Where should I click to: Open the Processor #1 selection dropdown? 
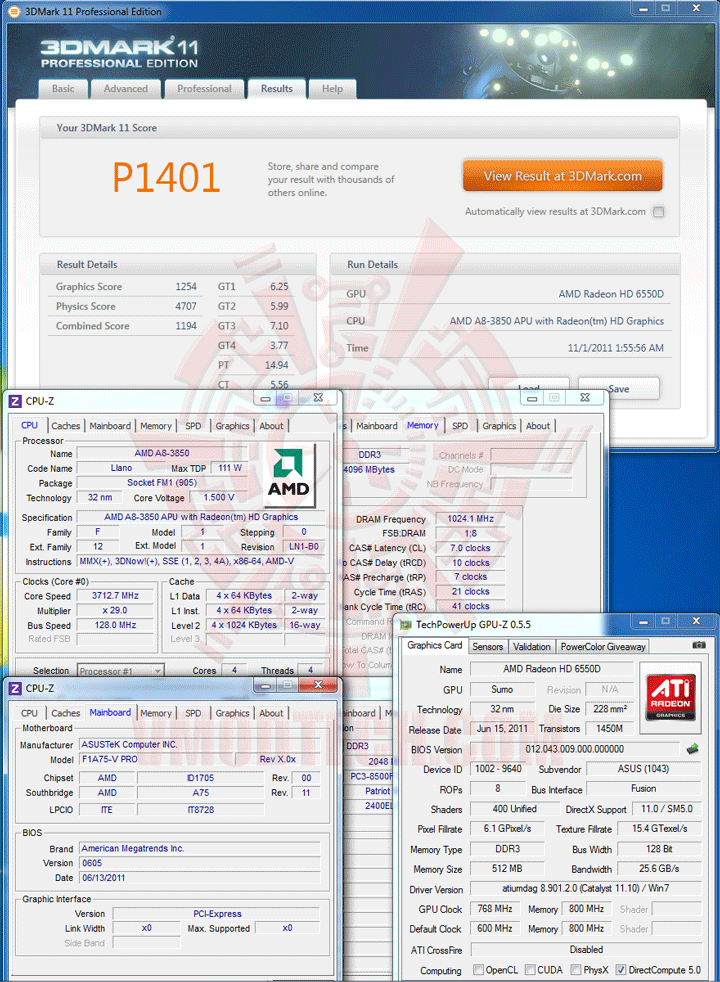121,671
